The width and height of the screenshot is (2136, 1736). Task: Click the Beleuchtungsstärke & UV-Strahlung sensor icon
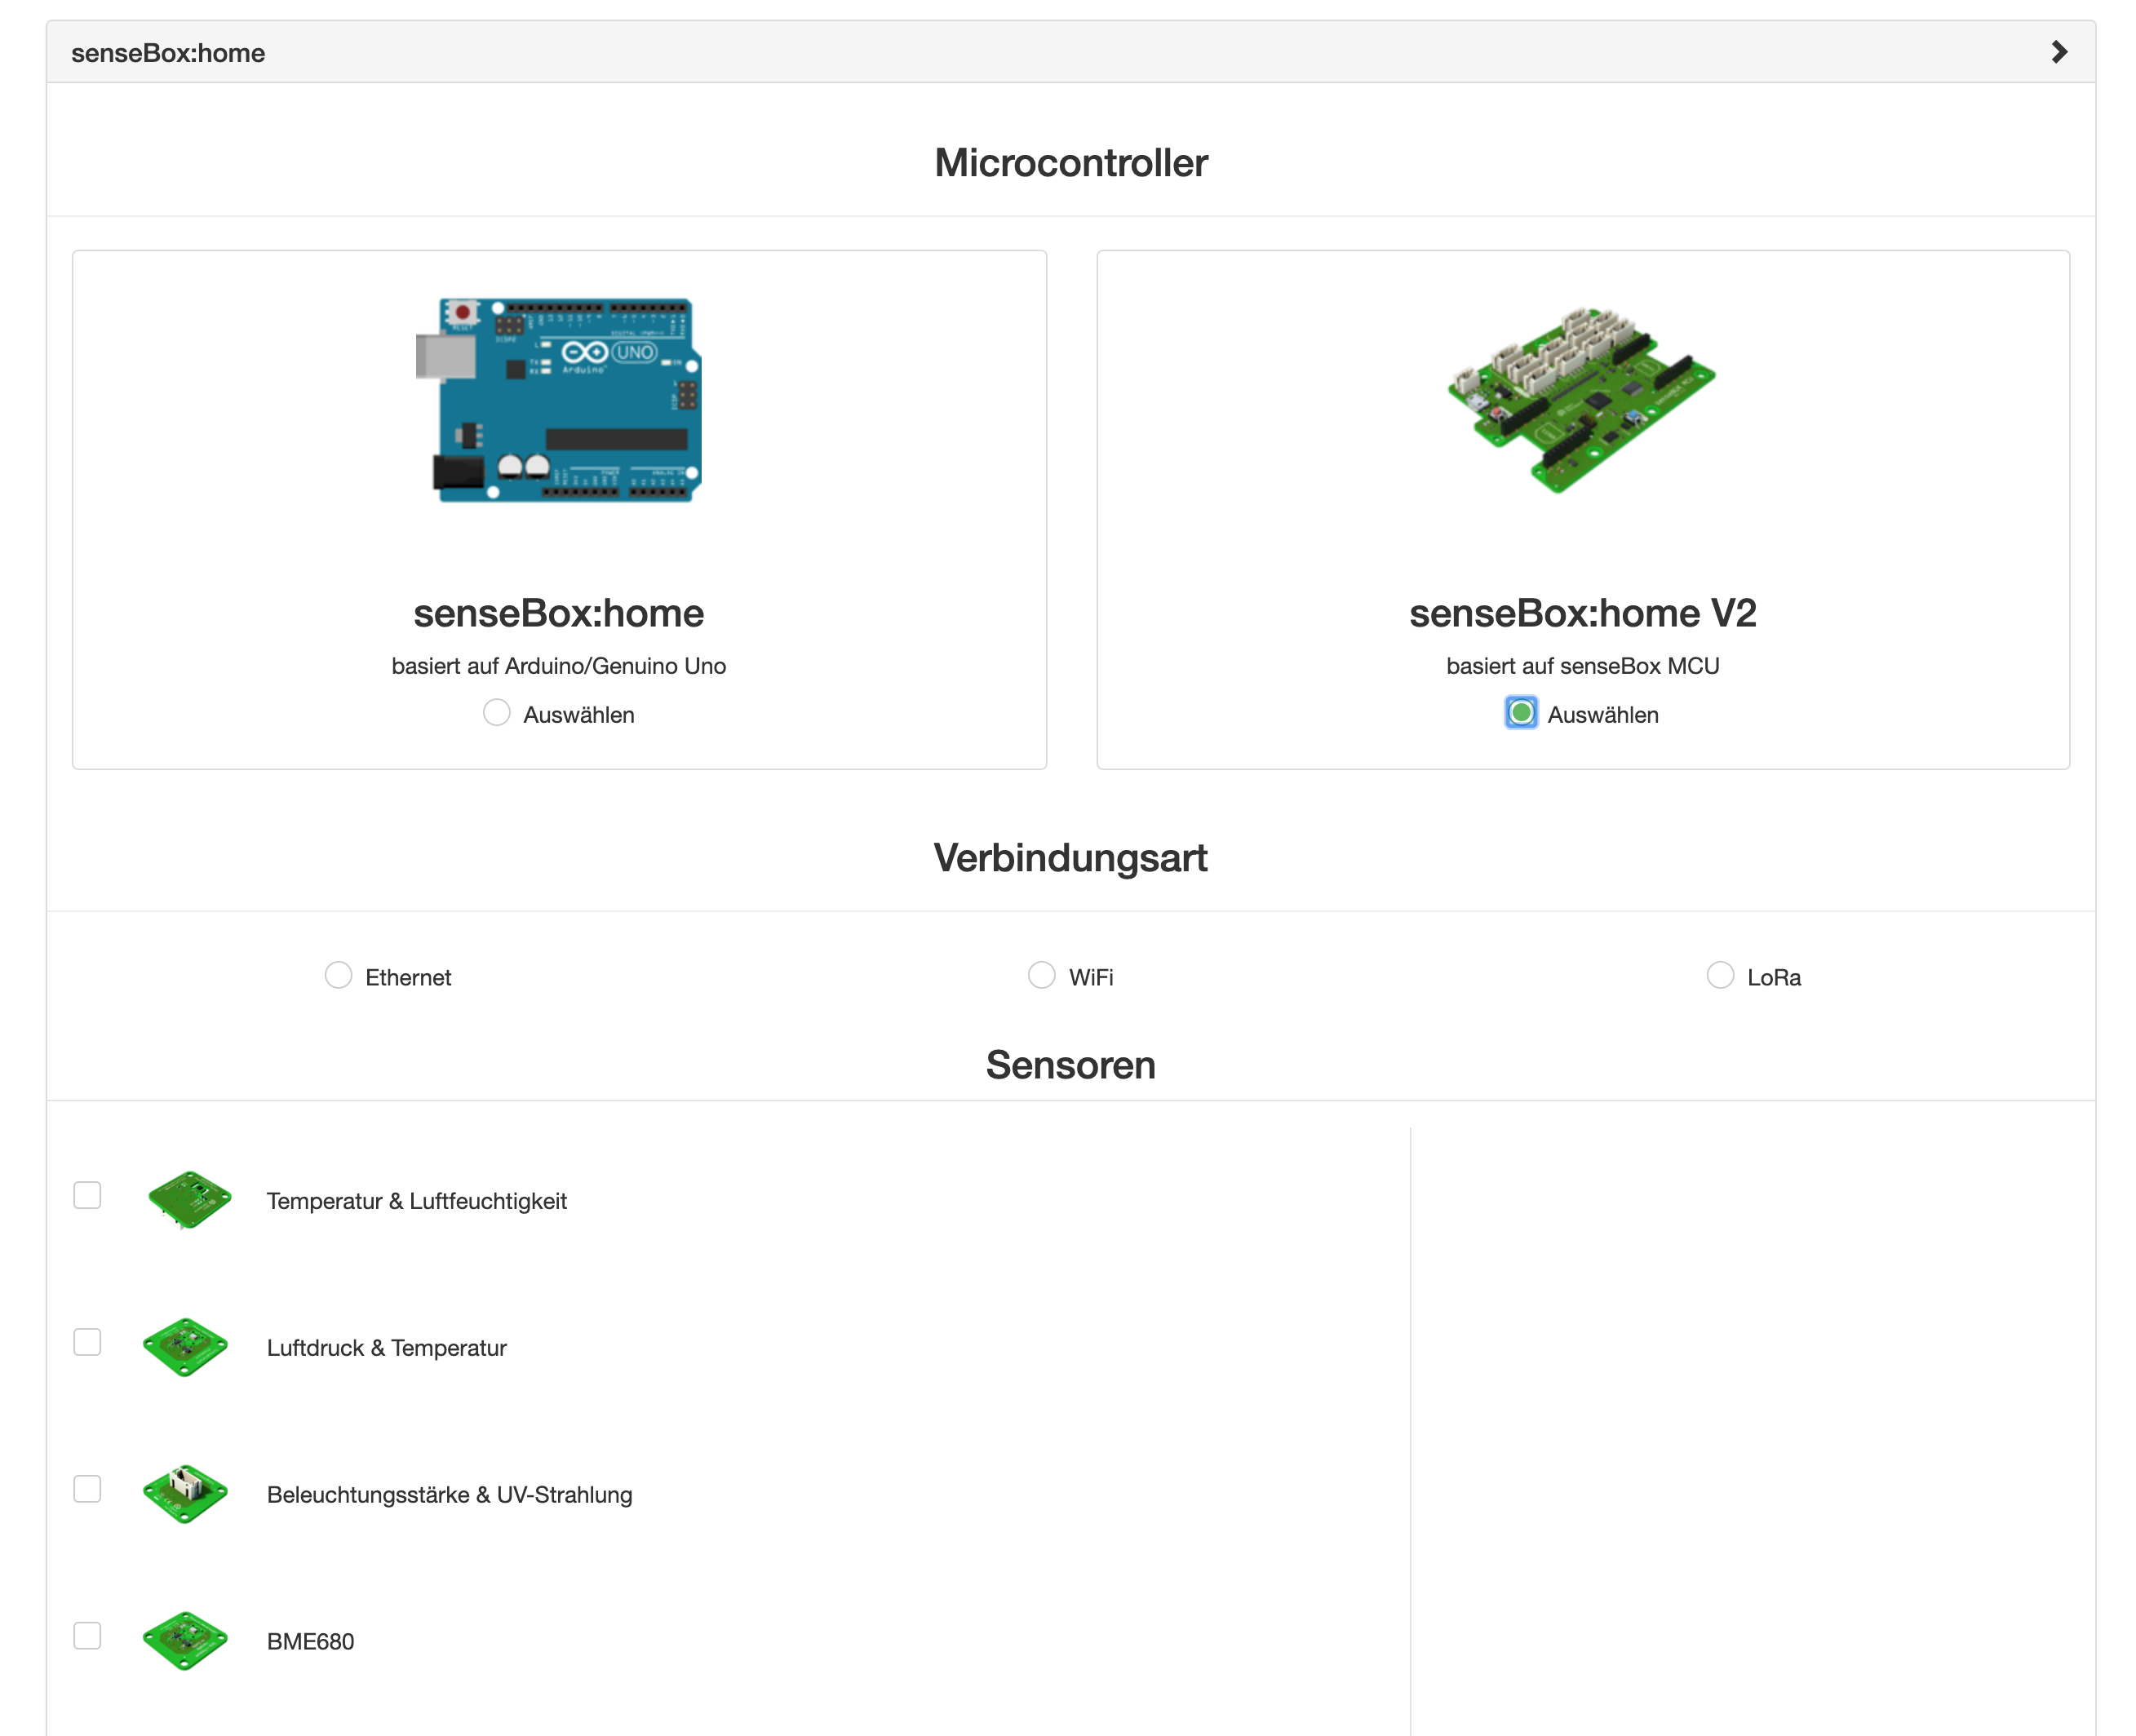click(186, 1493)
